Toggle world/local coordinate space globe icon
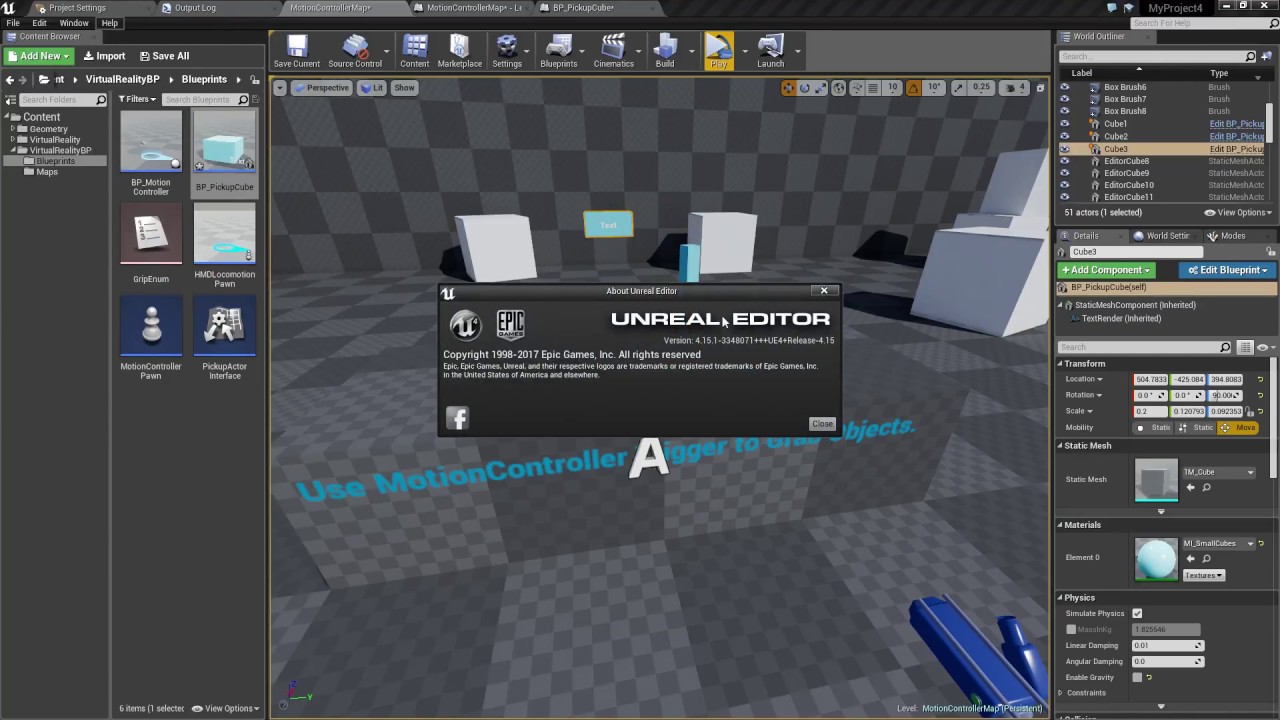 pos(839,88)
